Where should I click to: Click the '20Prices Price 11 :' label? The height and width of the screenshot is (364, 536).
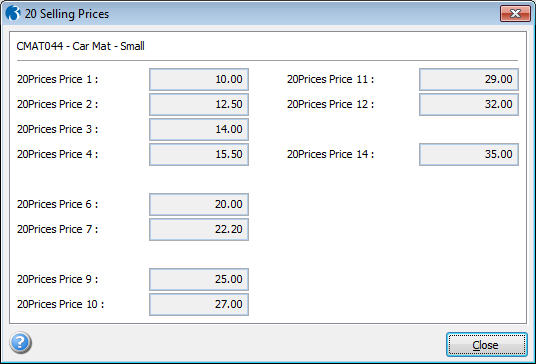(x=331, y=79)
